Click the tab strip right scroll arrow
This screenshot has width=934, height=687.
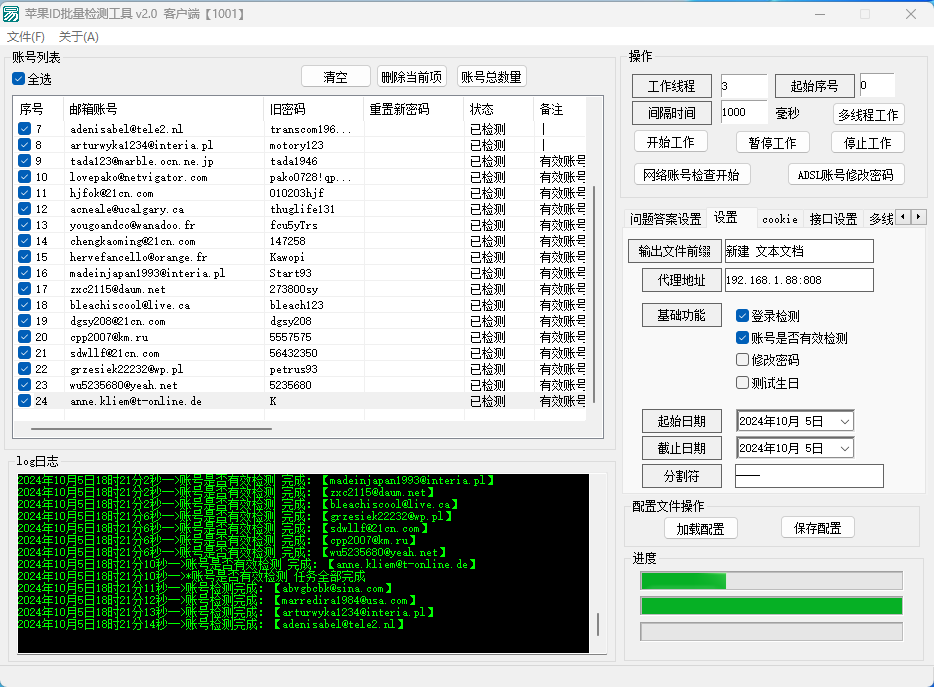(918, 217)
